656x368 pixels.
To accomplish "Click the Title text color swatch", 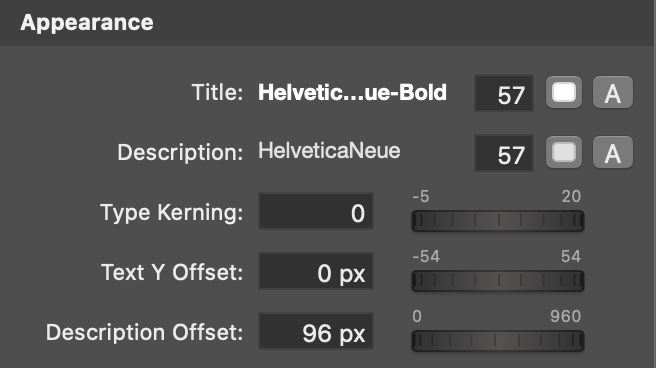I will pos(564,92).
